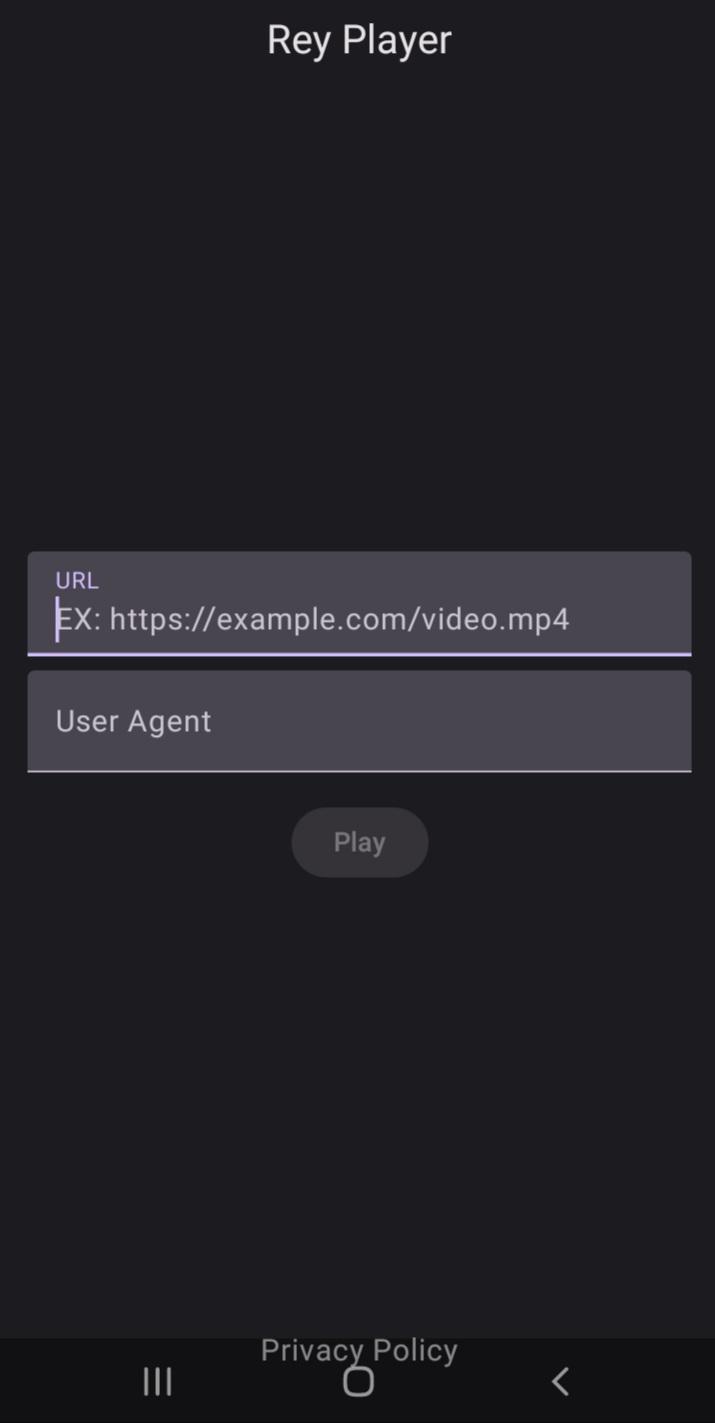Click the blinking text cursor in URL field
The height and width of the screenshot is (1423, 715).
pos(57,619)
